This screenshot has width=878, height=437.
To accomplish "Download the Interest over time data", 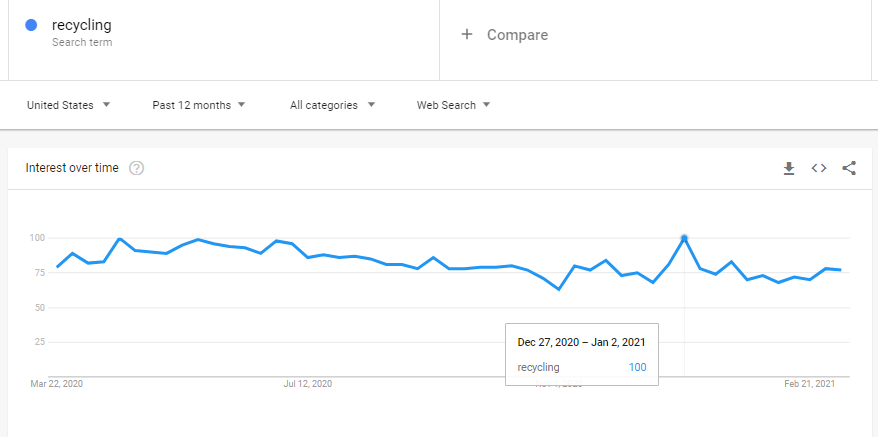I will point(789,168).
